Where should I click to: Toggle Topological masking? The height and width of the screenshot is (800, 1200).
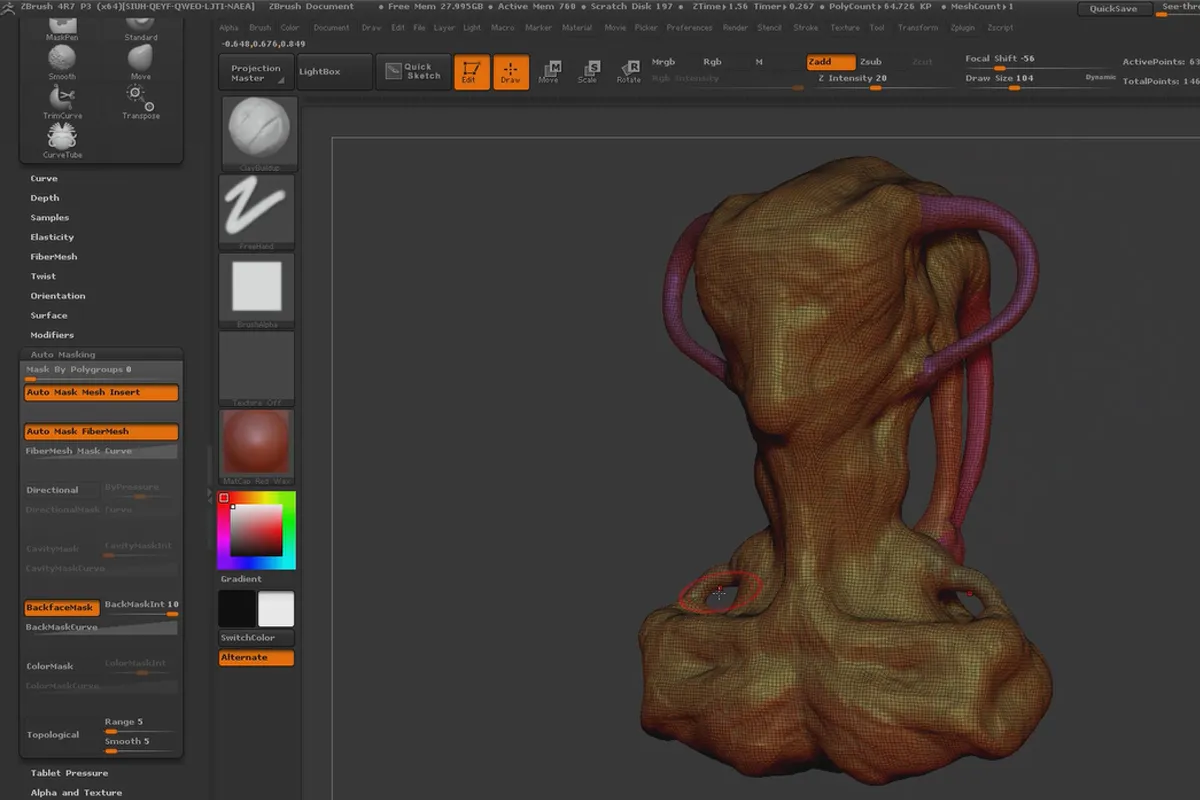tap(53, 735)
